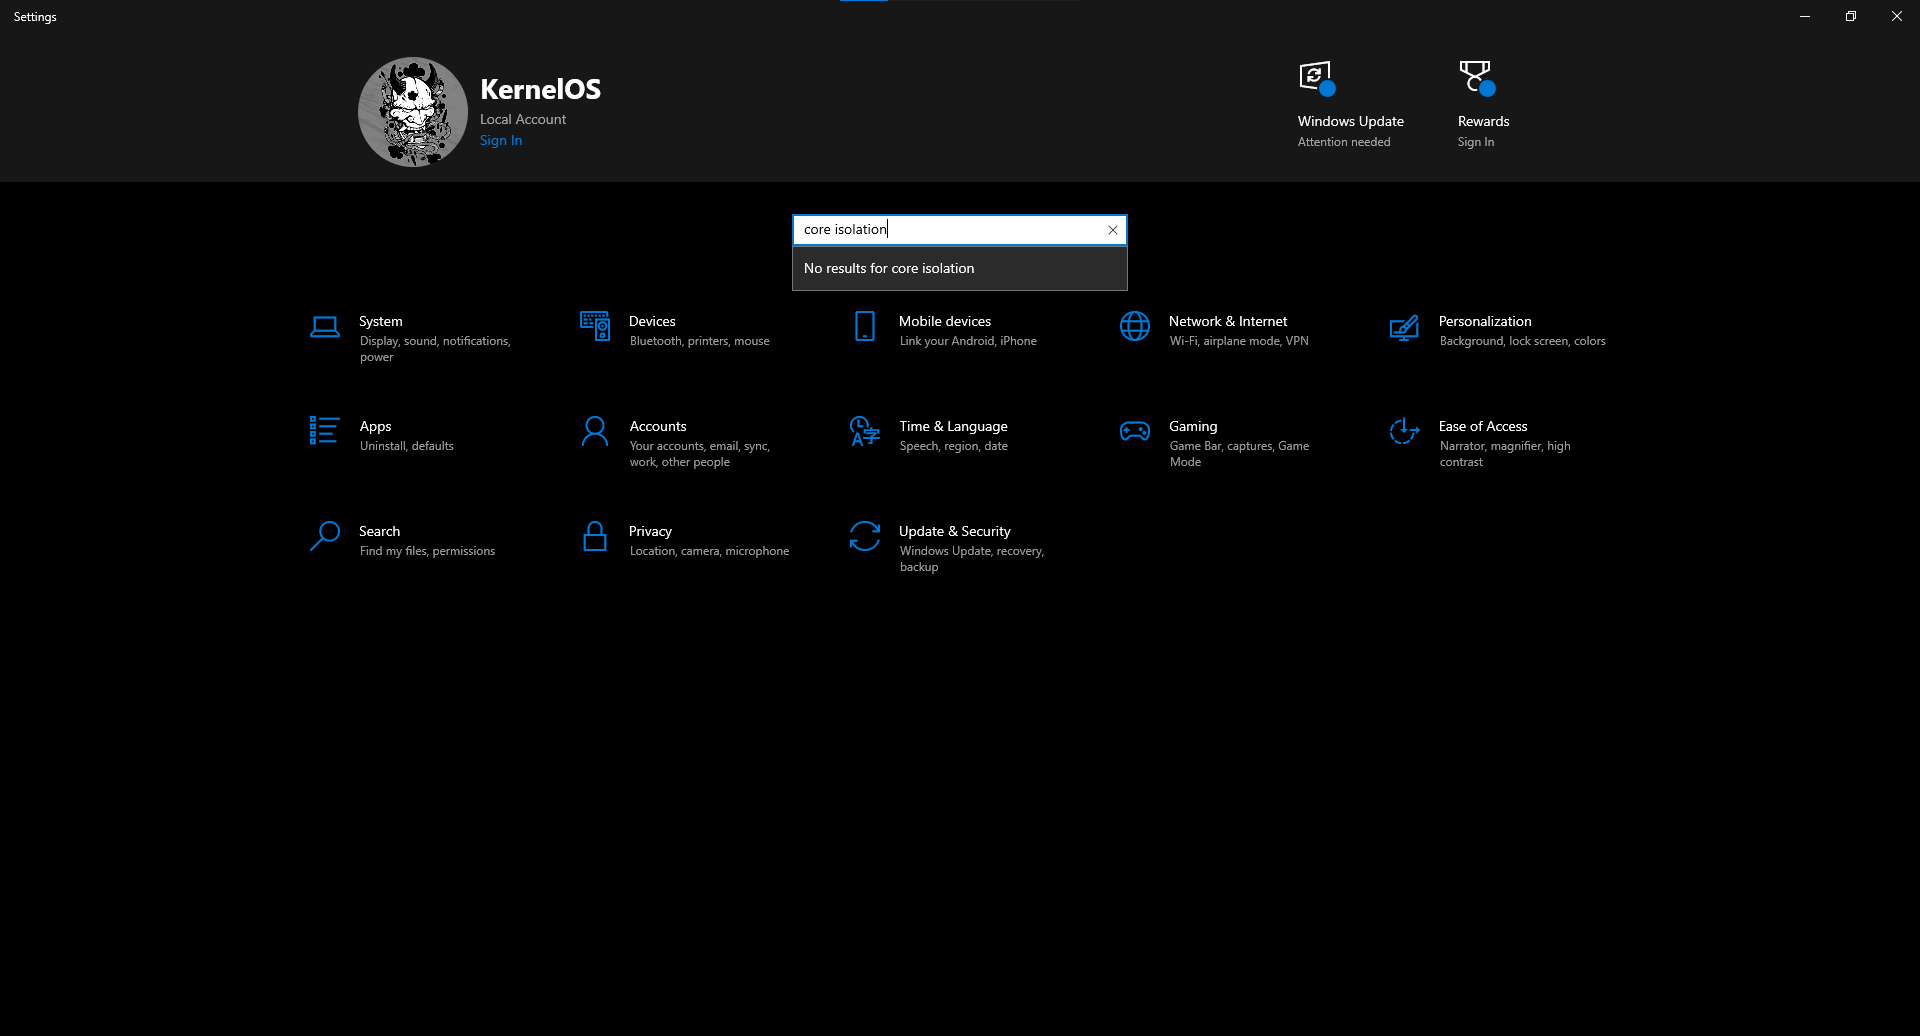Screen dimensions: 1920x1036
Task: Click the Sign In link under Local Account
Action: (501, 141)
